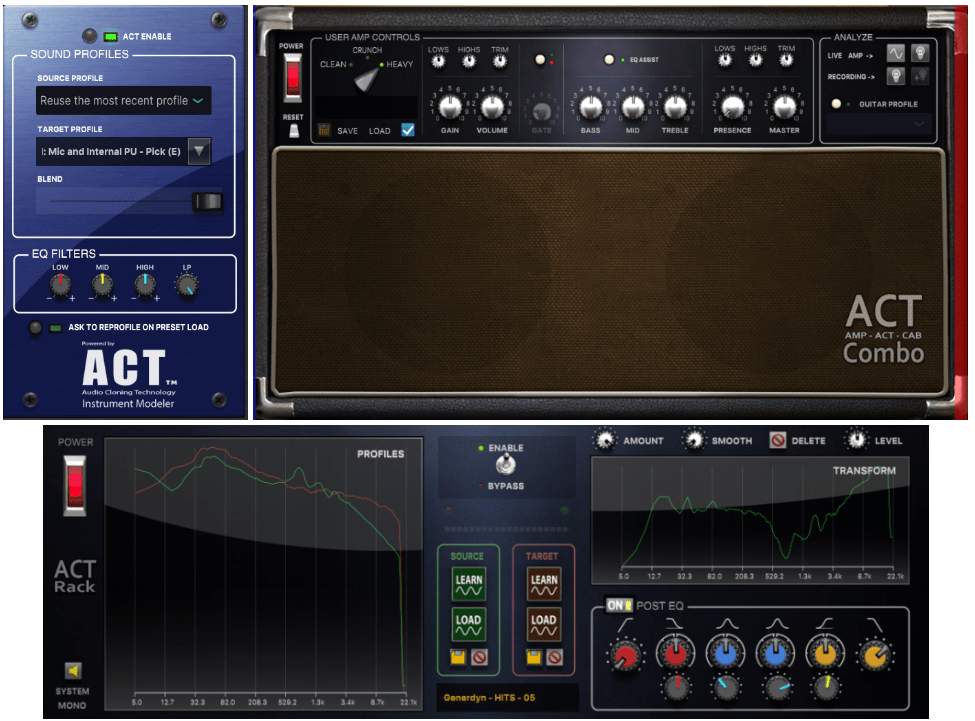The image size is (975, 721).
Task: Click the Generdyn - HITS - 05 preset field
Action: [x=508, y=696]
